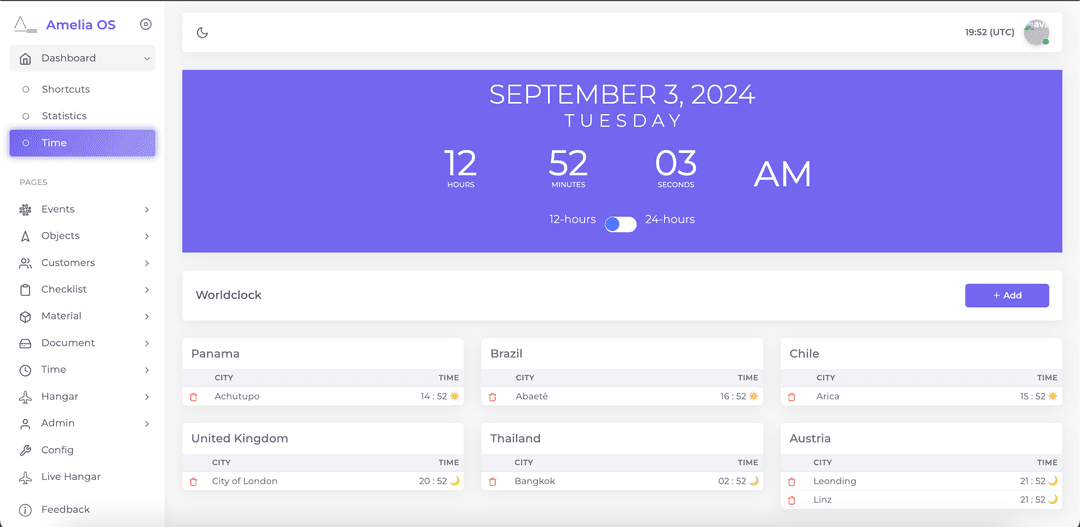Click the Time clock icon in sidebar
The image size is (1080, 527).
click(25, 371)
